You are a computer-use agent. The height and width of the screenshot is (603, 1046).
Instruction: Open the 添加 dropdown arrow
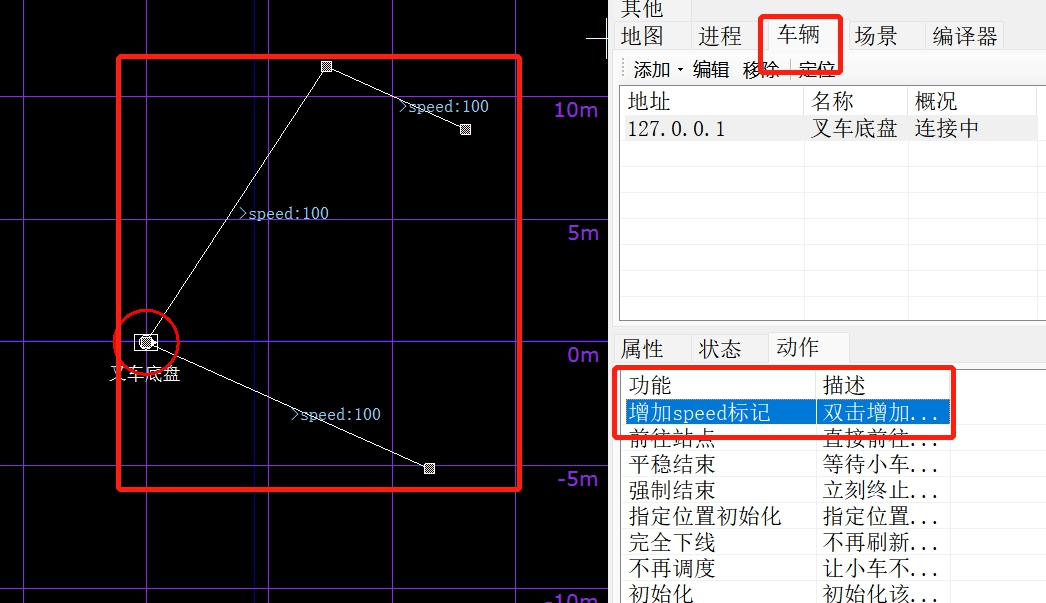pyautogui.click(x=680, y=70)
